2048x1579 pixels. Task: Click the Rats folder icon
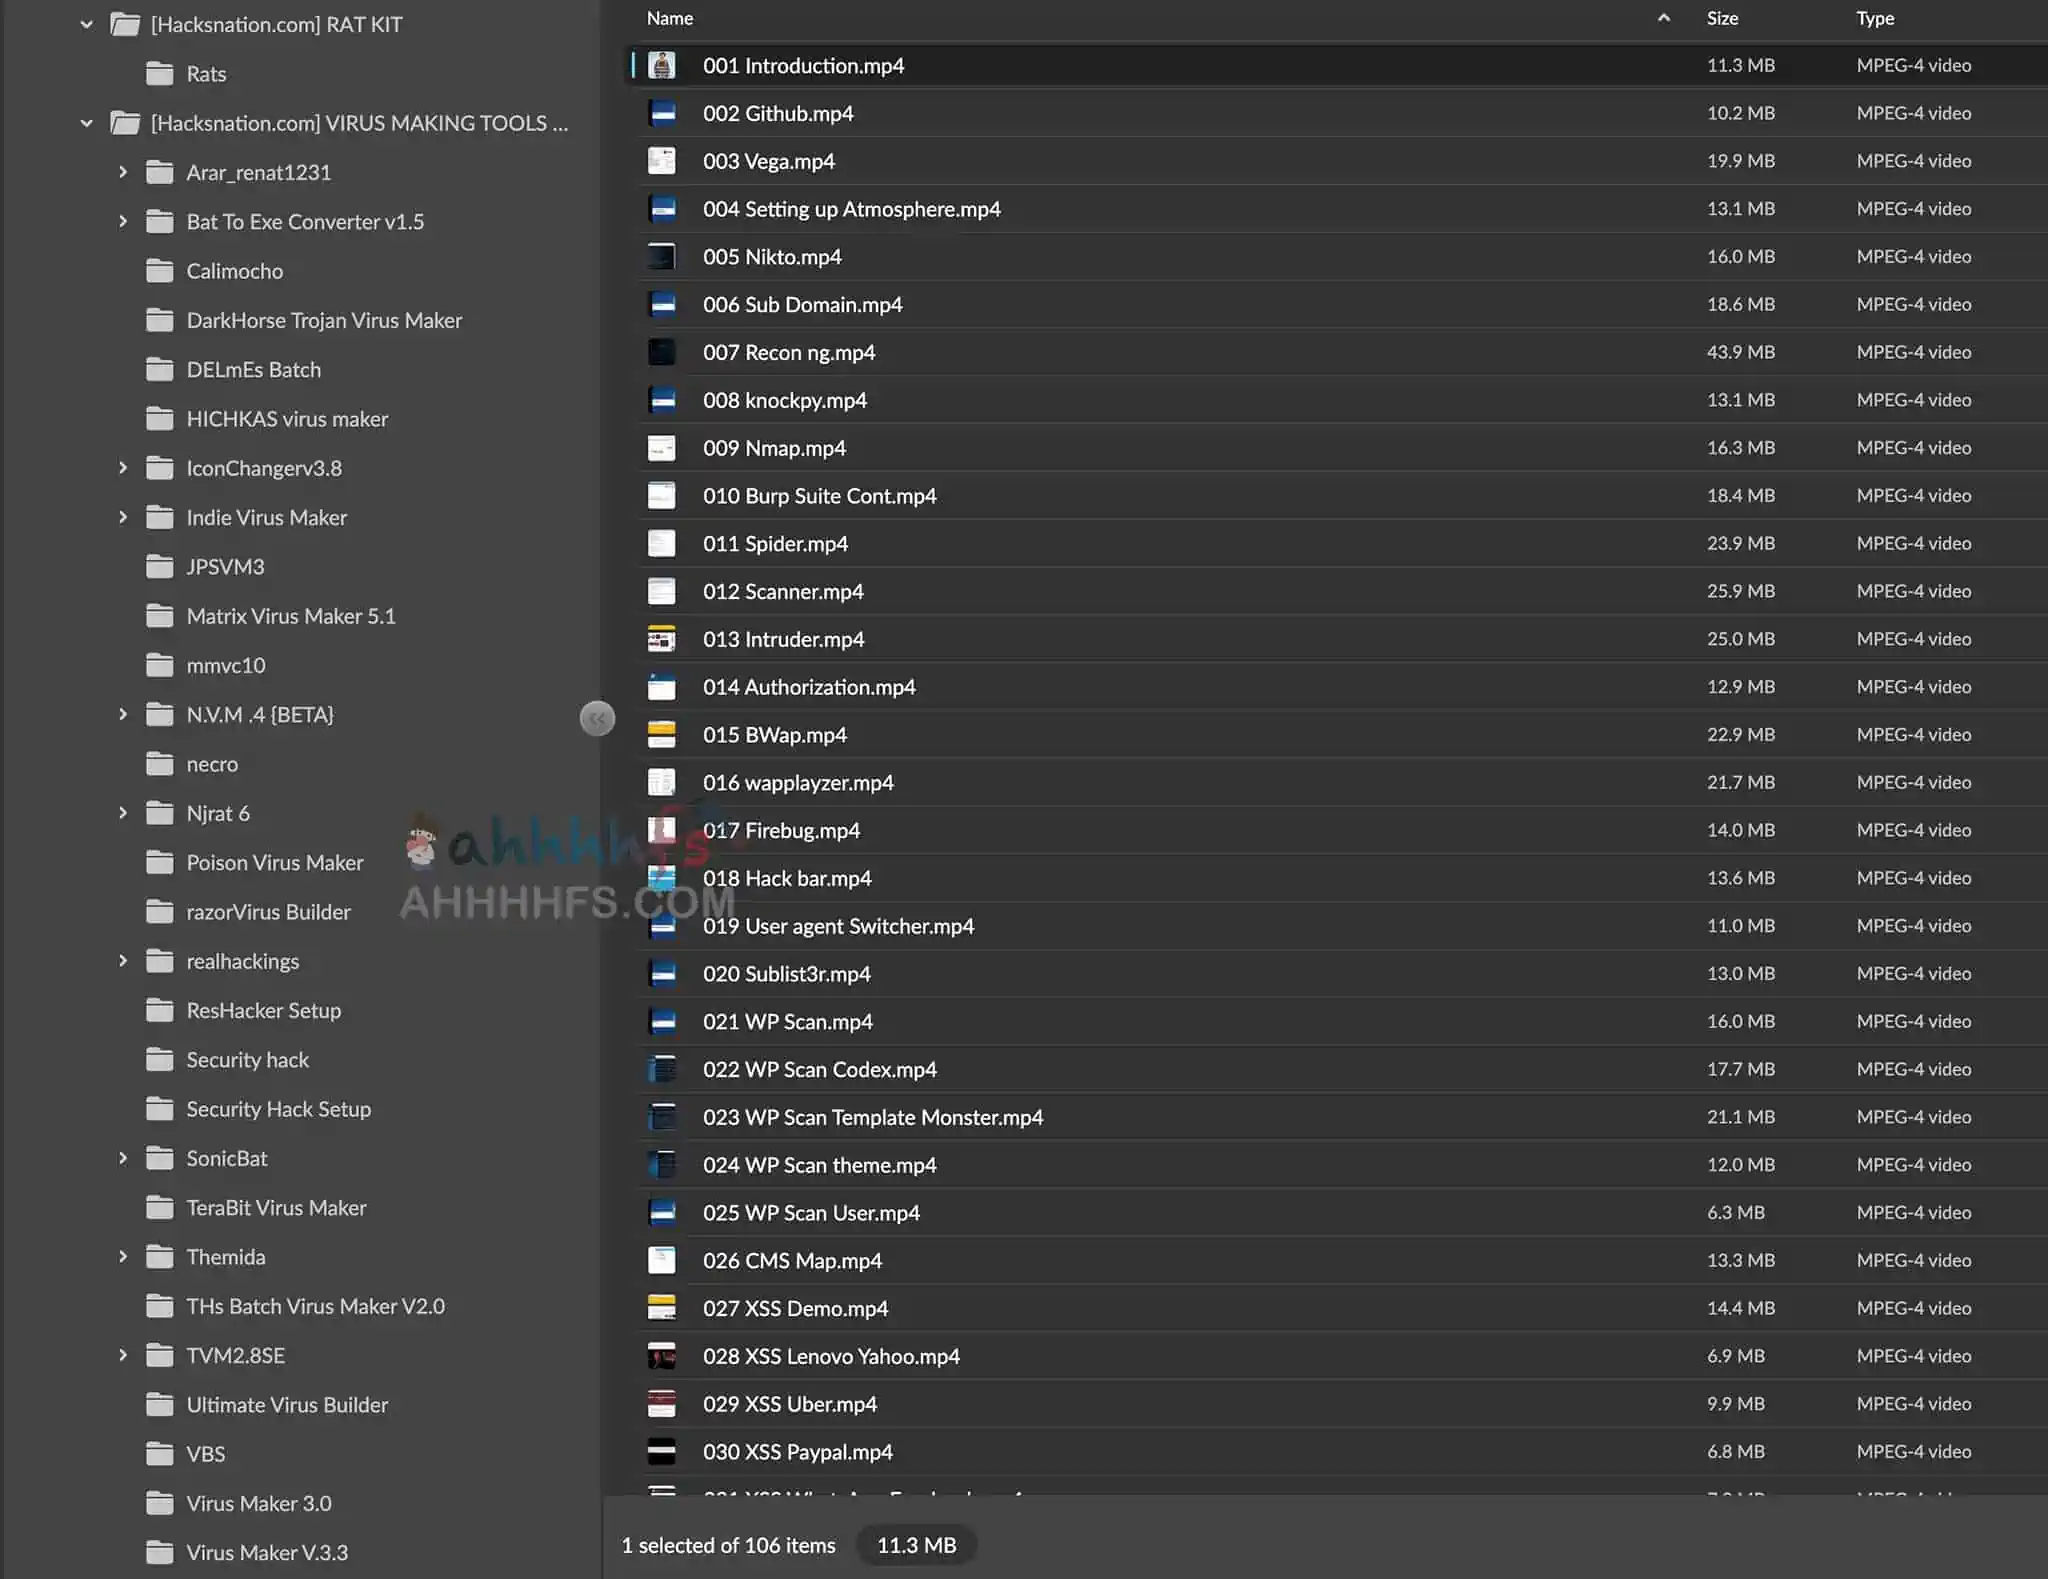click(159, 74)
